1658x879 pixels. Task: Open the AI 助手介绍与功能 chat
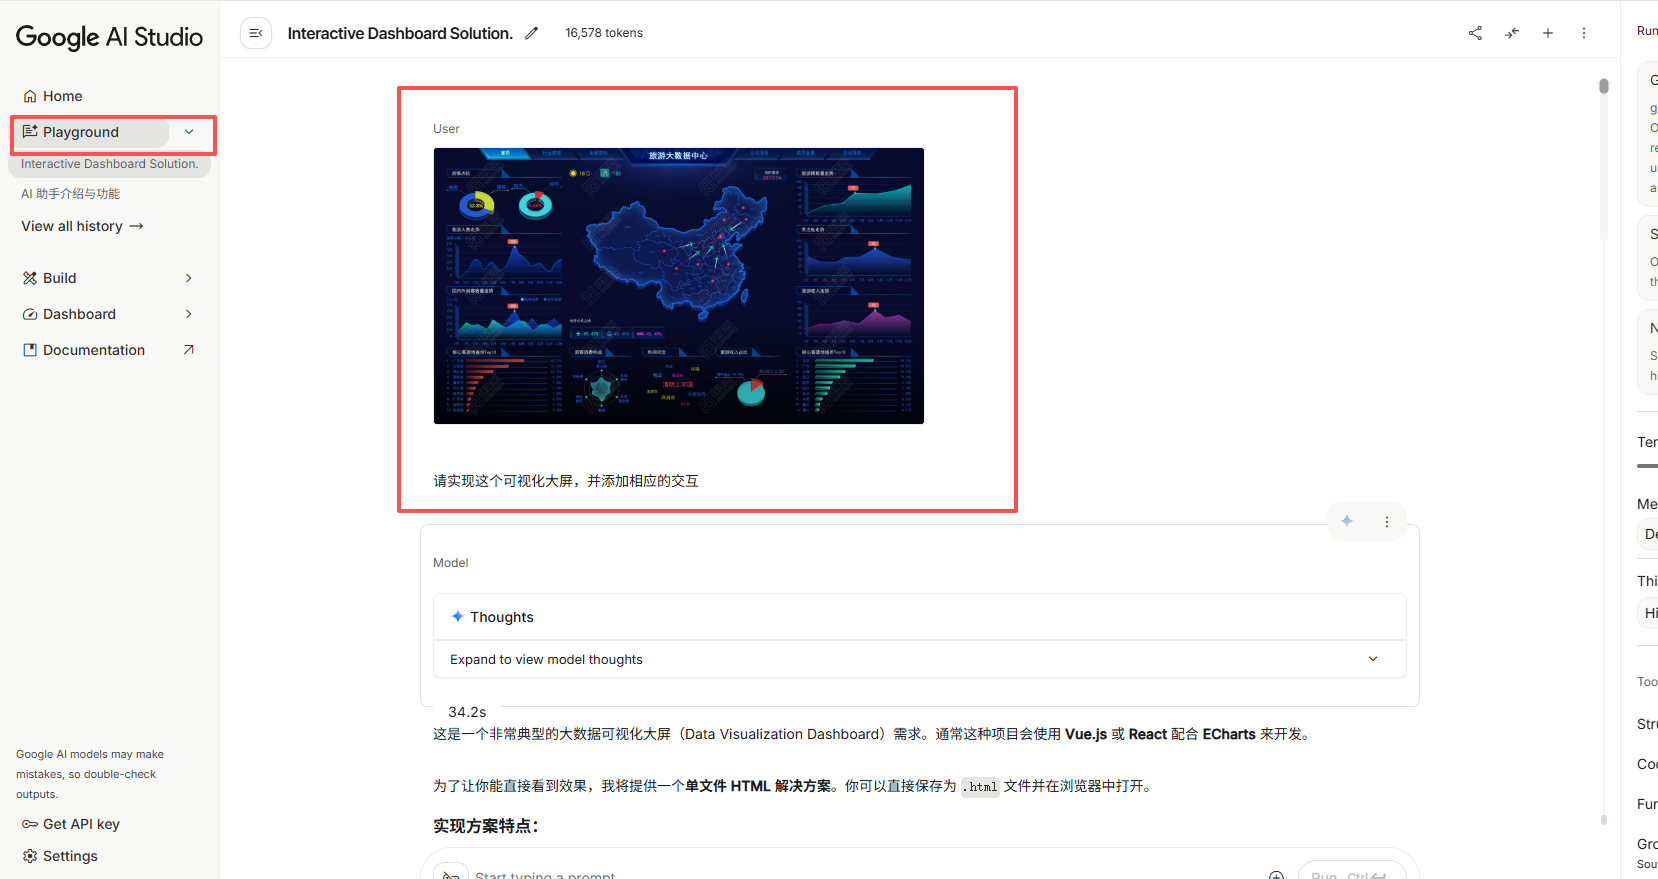click(70, 194)
